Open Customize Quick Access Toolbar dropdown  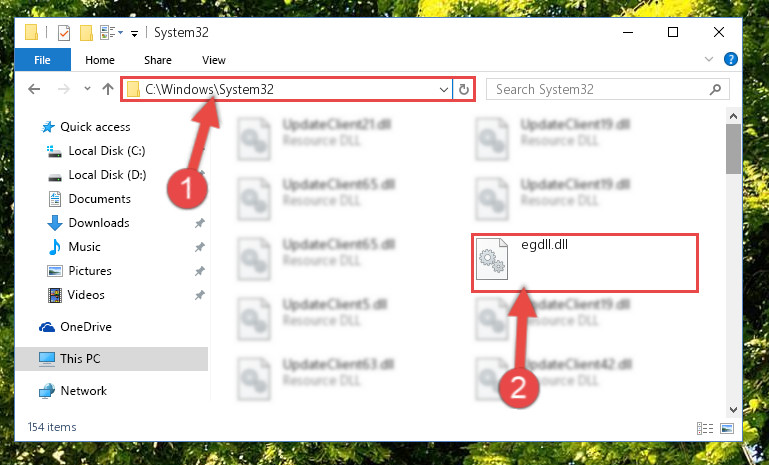pos(134,34)
